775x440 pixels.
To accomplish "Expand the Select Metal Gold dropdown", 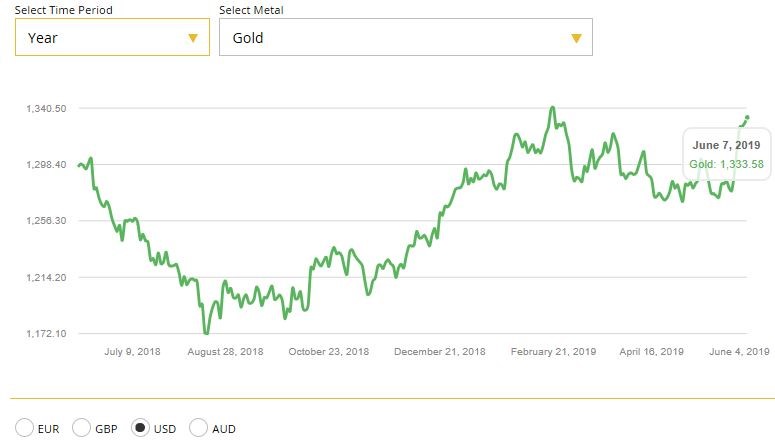I will 405,38.
